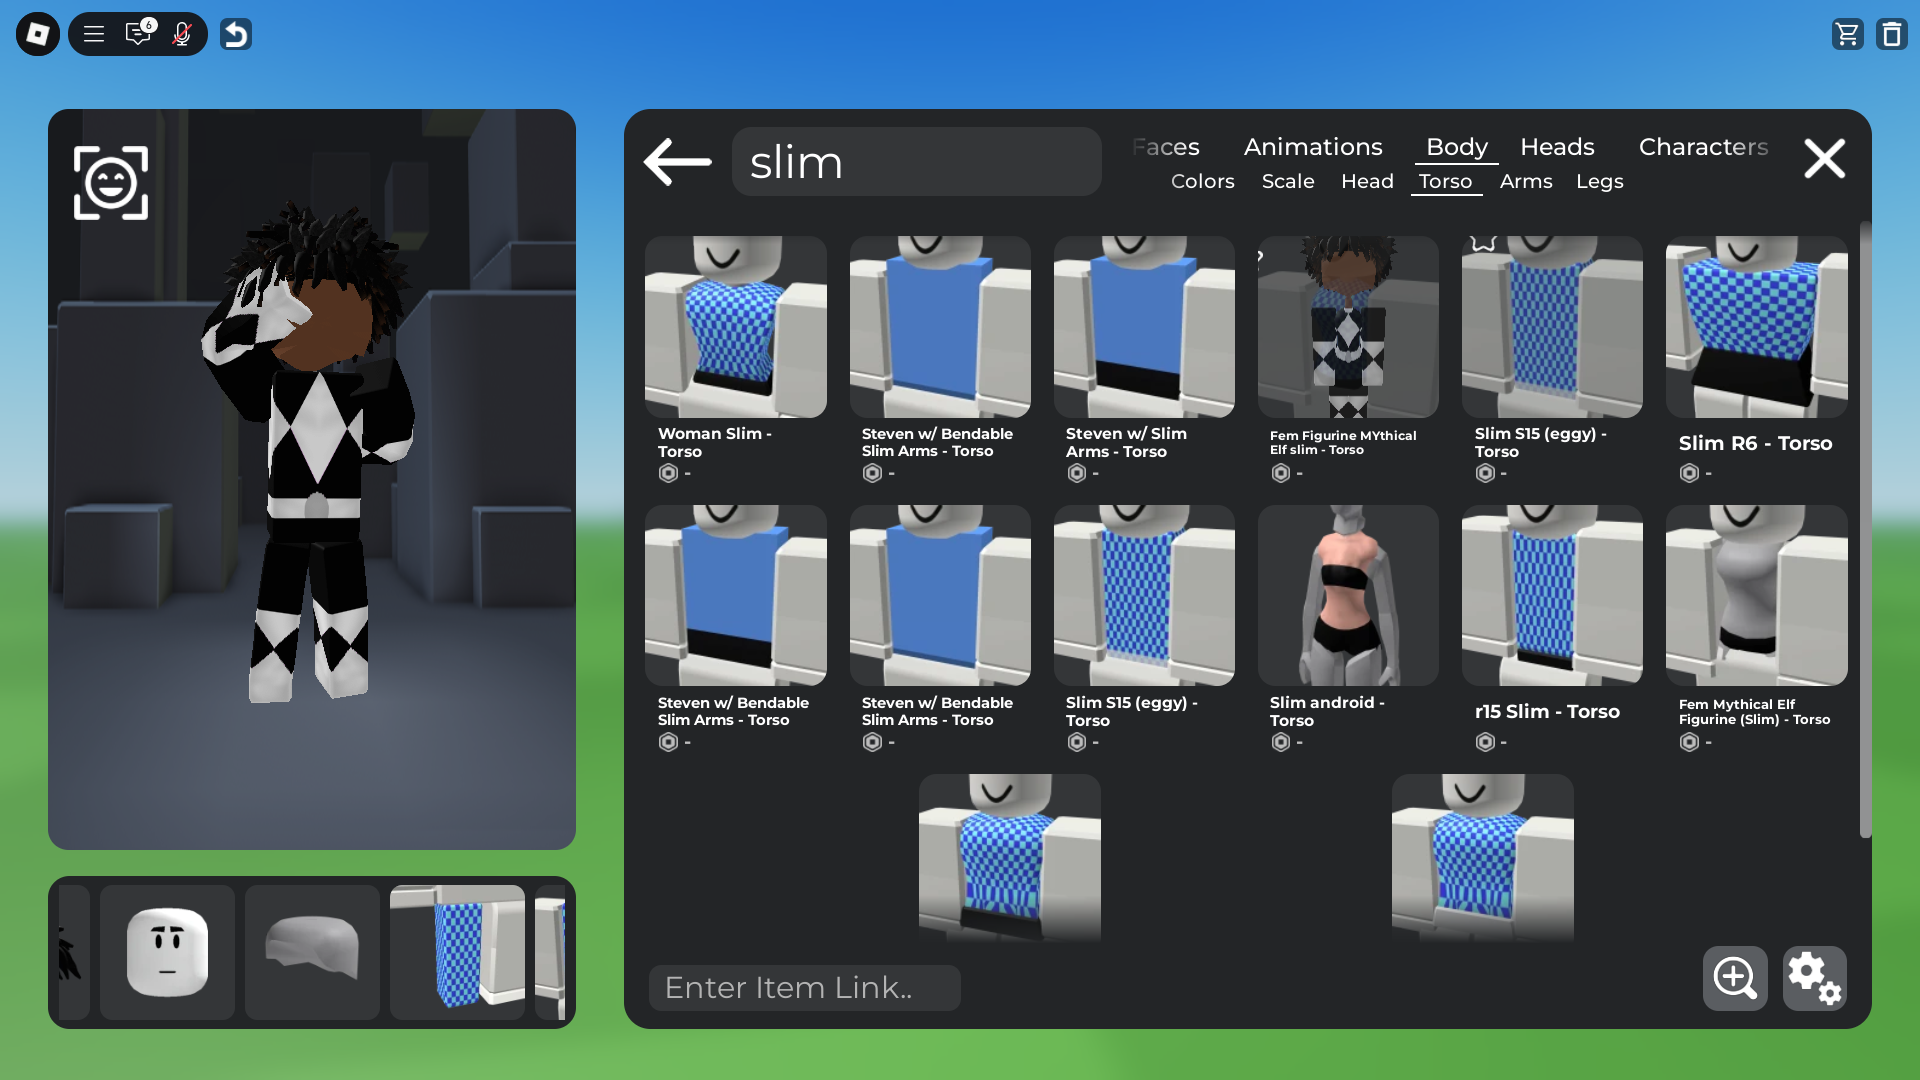The height and width of the screenshot is (1080, 1920).
Task: Select the Legs subcategory
Action: (1599, 181)
